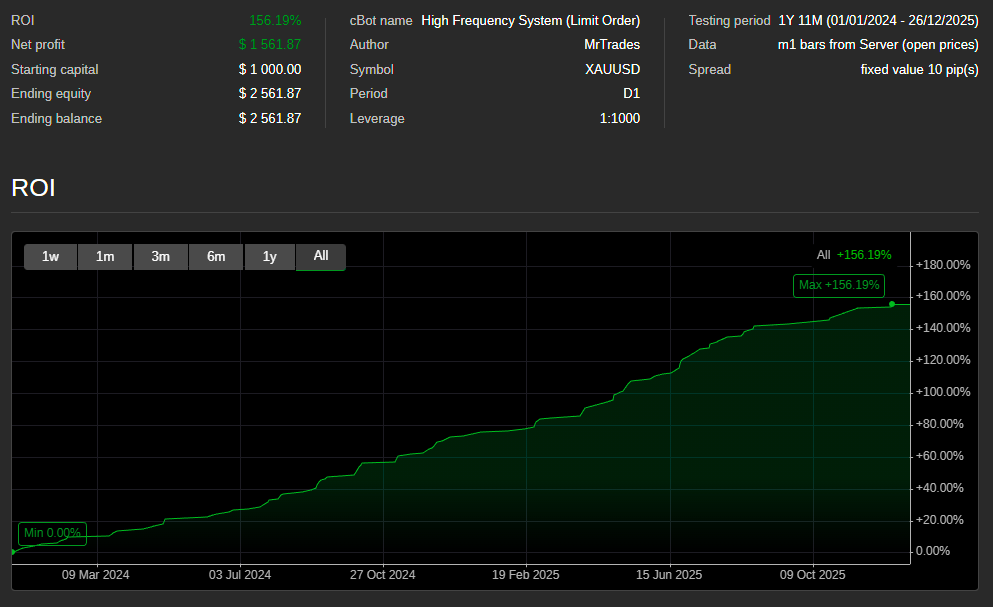Select the 1m time range tab
The width and height of the screenshot is (993, 607).
(x=105, y=257)
